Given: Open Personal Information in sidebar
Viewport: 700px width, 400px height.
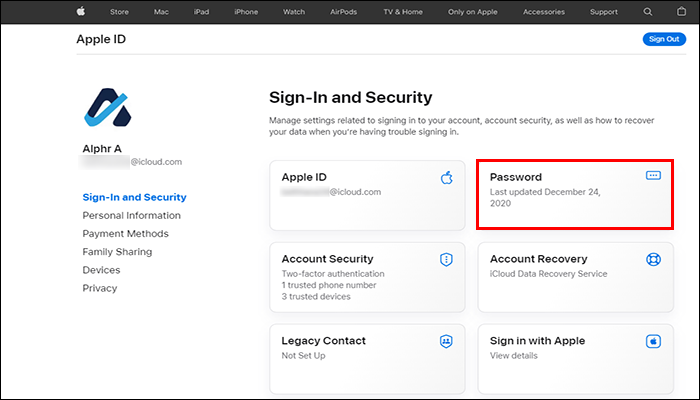Looking at the screenshot, I should coord(131,215).
